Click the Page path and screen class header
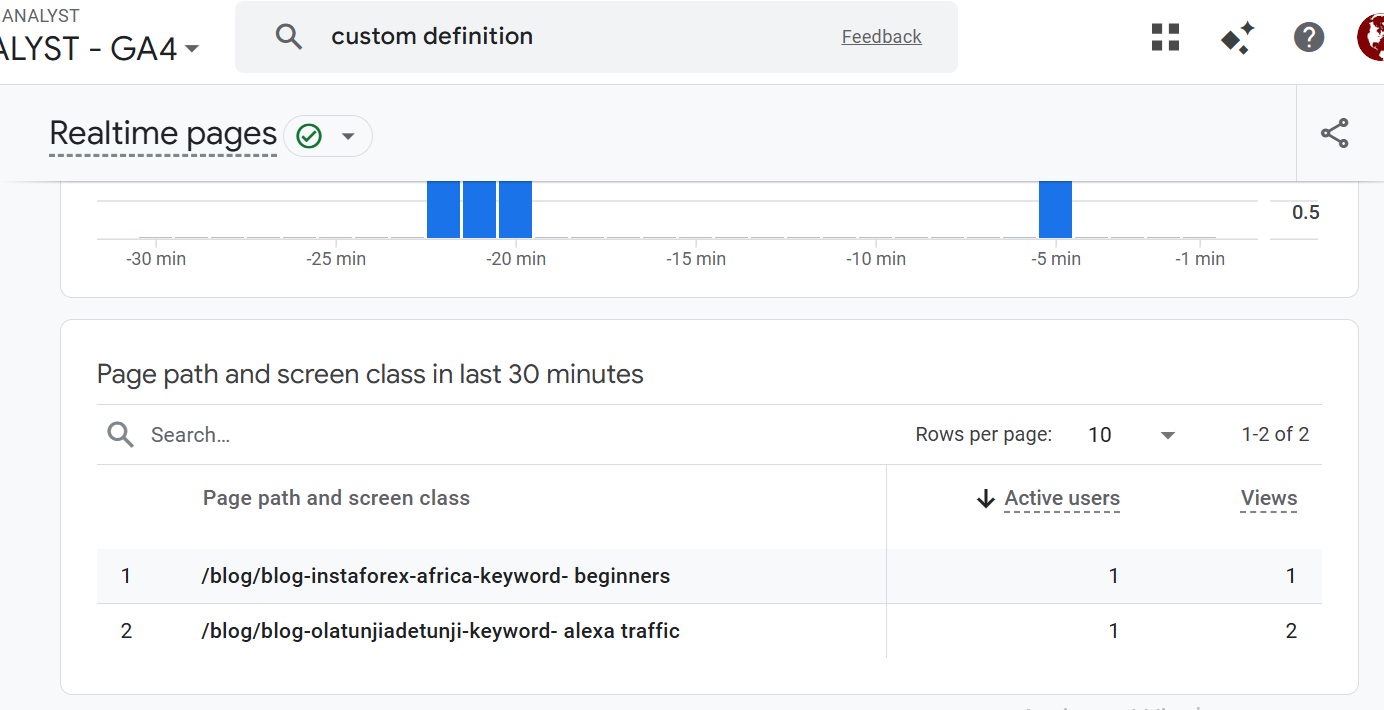Image resolution: width=1384 pixels, height=710 pixels. (336, 498)
